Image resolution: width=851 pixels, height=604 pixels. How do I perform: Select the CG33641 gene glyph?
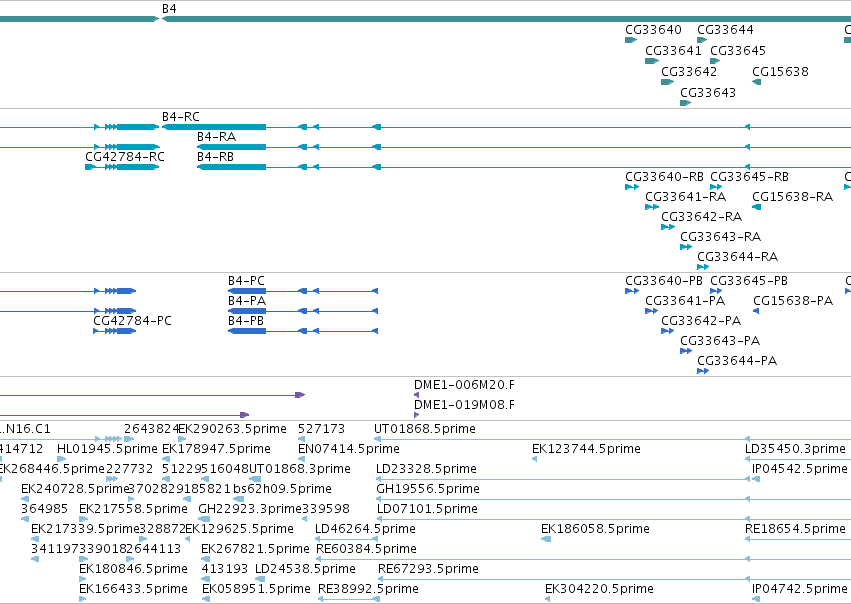point(651,61)
